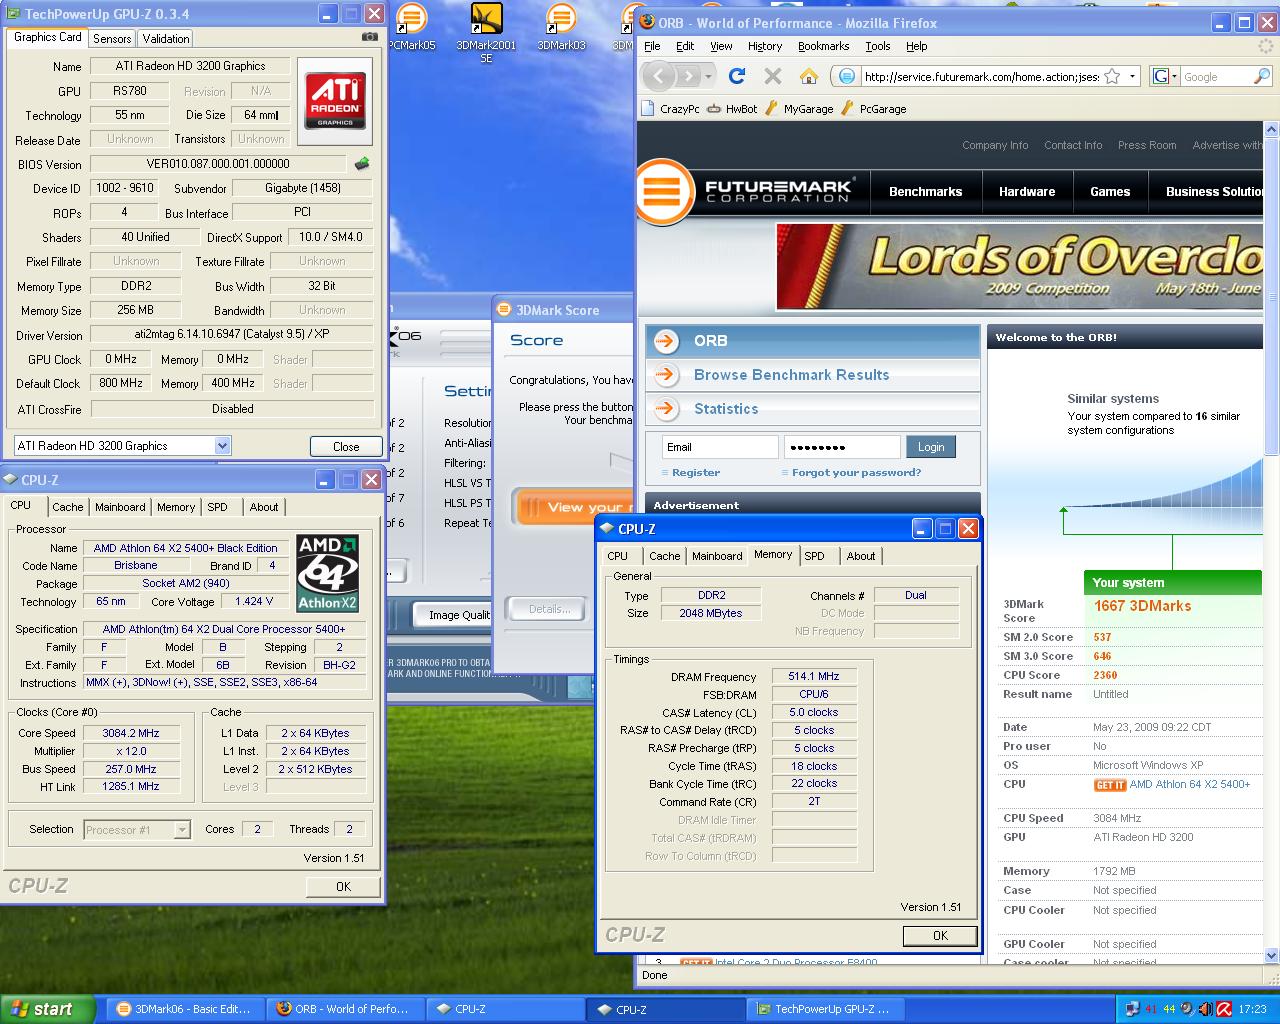This screenshot has height=1024, width=1280.
Task: Click arrow icon beside Browse Benchmark Results
Action: point(666,375)
